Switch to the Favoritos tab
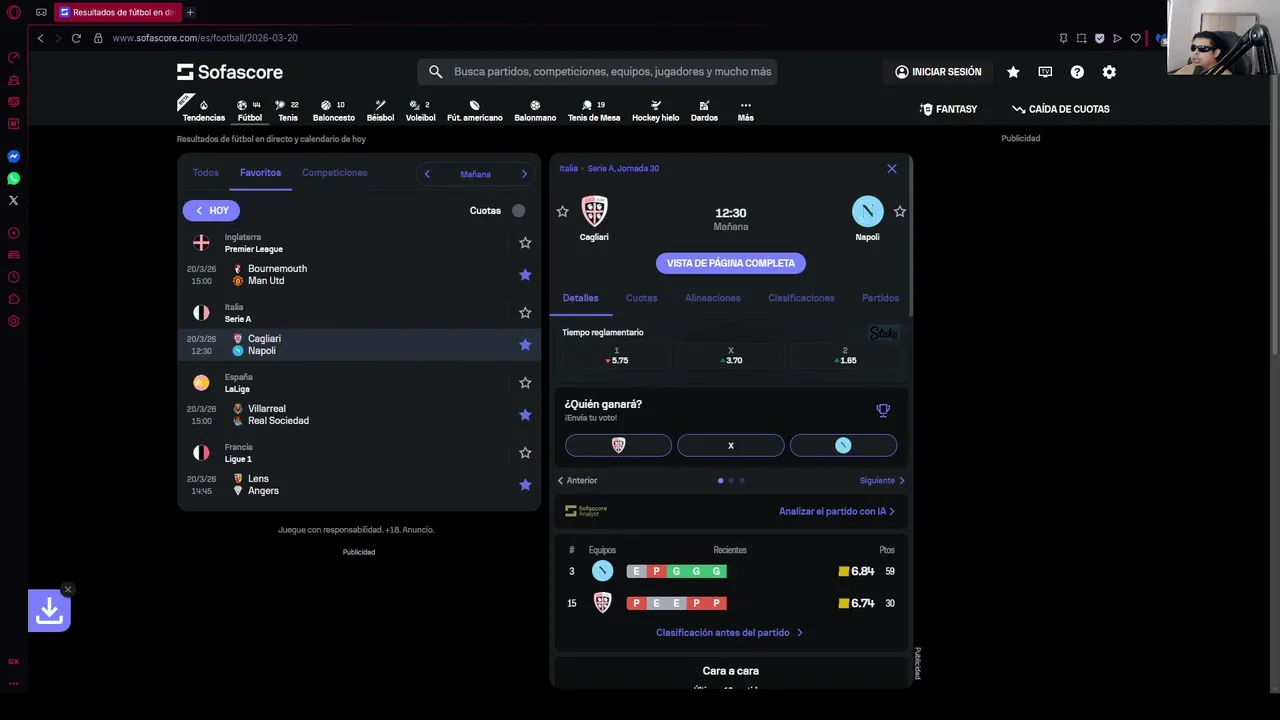 click(260, 173)
